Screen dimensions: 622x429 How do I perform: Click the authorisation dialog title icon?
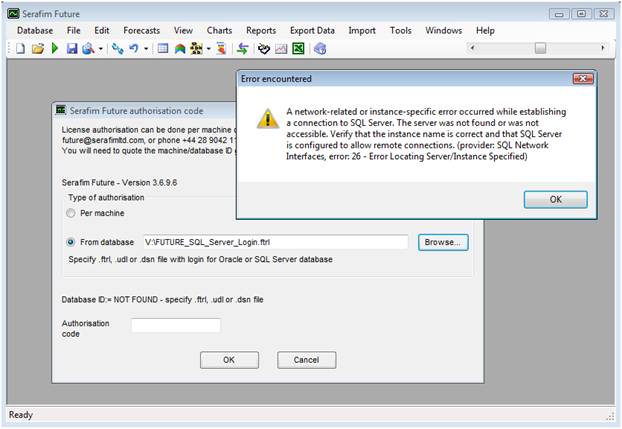point(61,110)
